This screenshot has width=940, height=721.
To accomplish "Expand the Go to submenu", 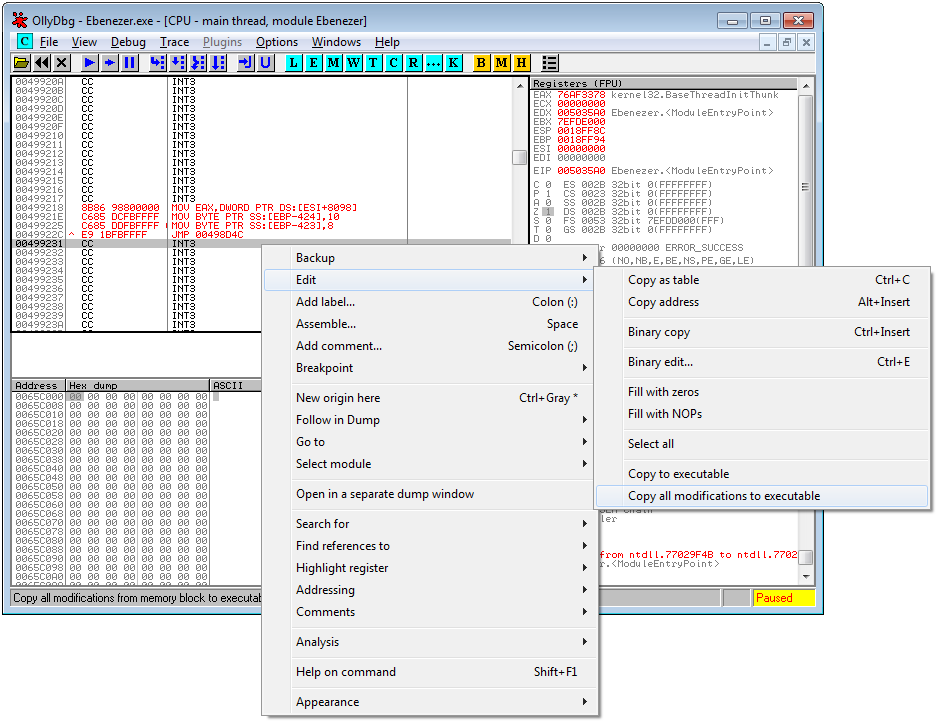I will pos(429,442).
